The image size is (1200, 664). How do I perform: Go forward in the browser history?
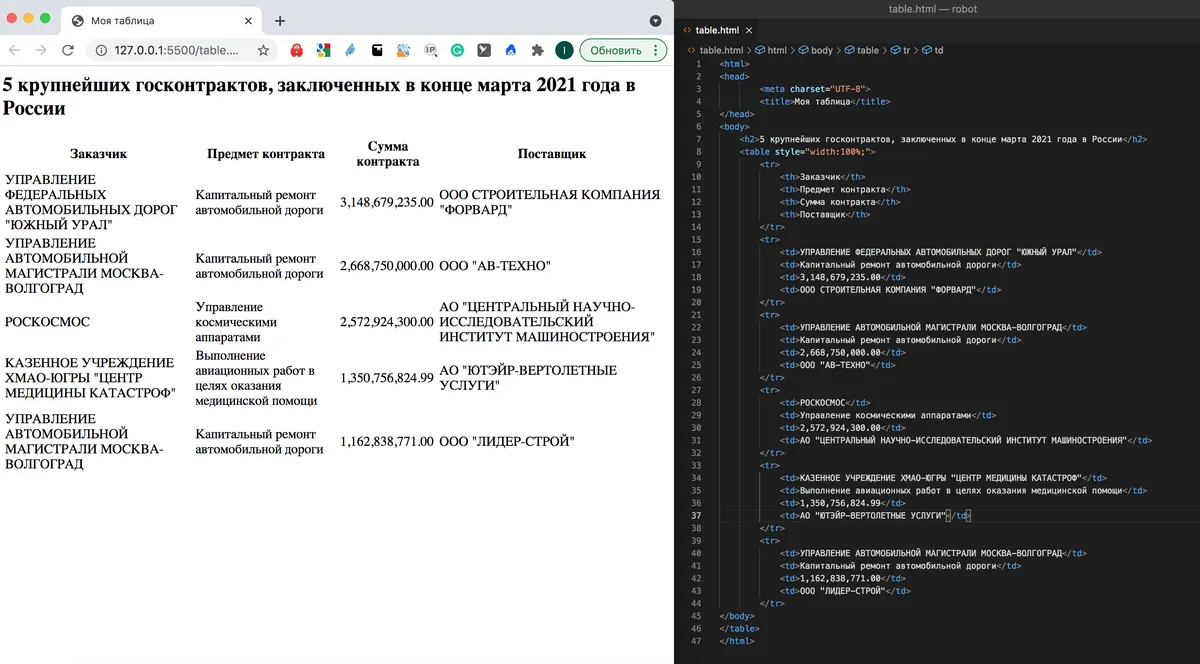click(41, 50)
